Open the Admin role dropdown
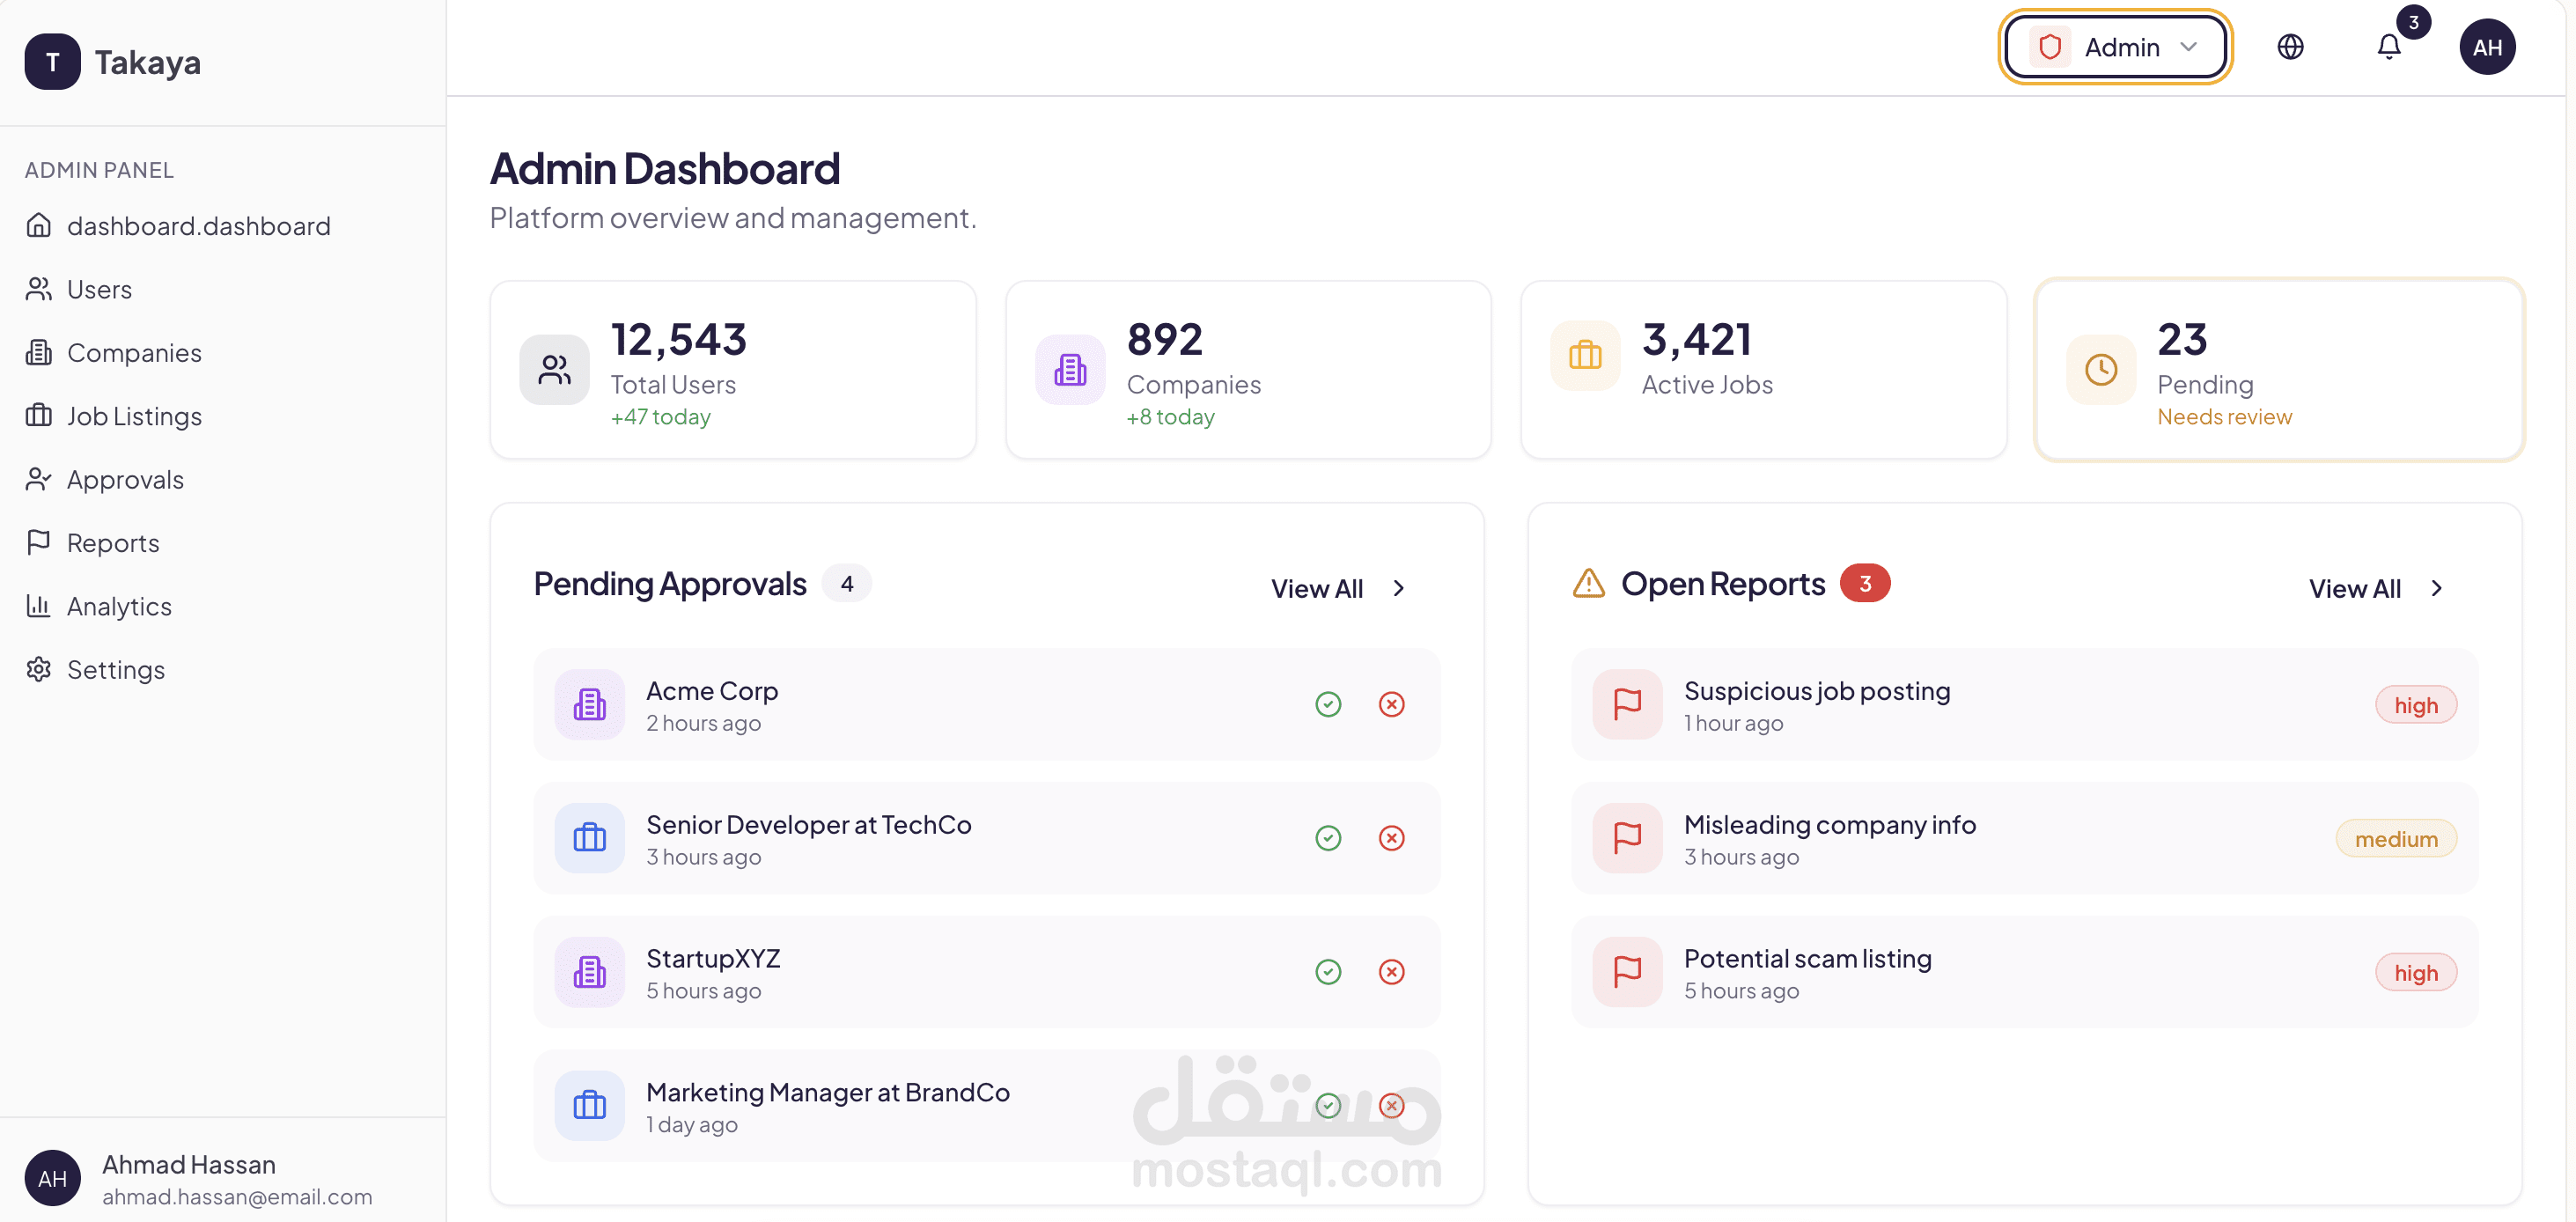The height and width of the screenshot is (1222, 2576). click(2115, 47)
